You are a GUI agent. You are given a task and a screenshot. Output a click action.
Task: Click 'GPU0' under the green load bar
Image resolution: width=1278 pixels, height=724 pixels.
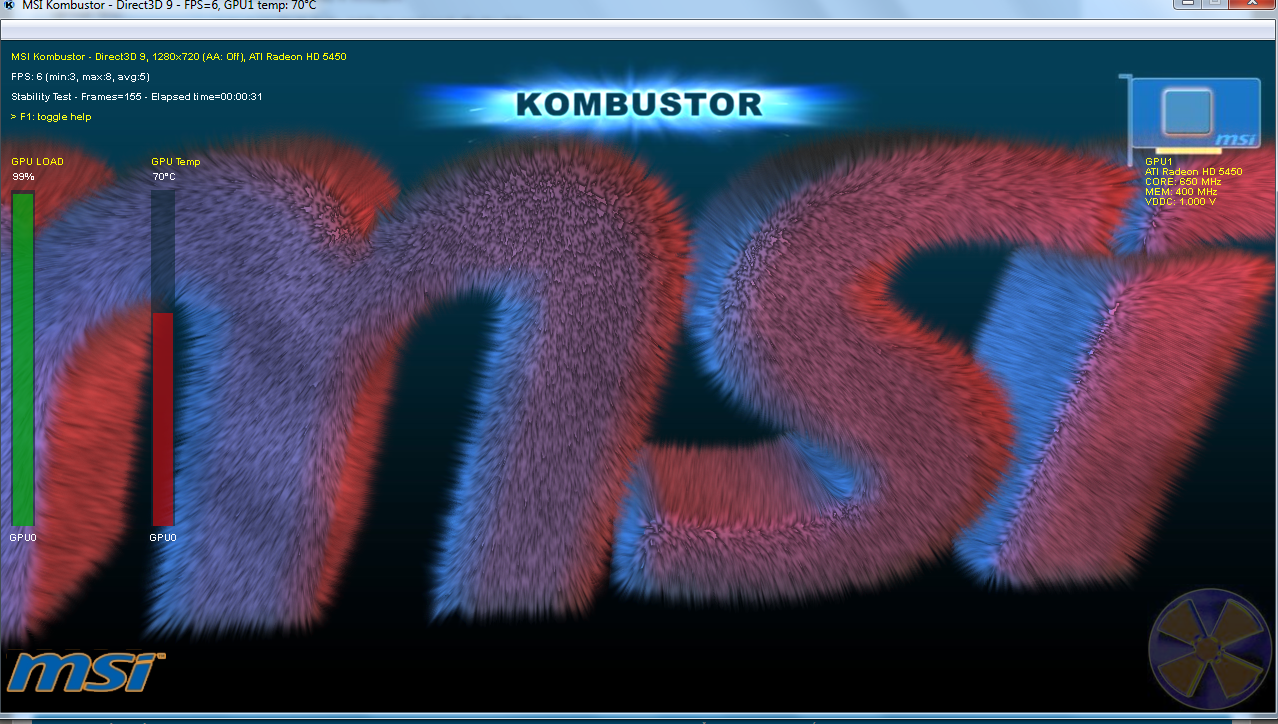23,538
